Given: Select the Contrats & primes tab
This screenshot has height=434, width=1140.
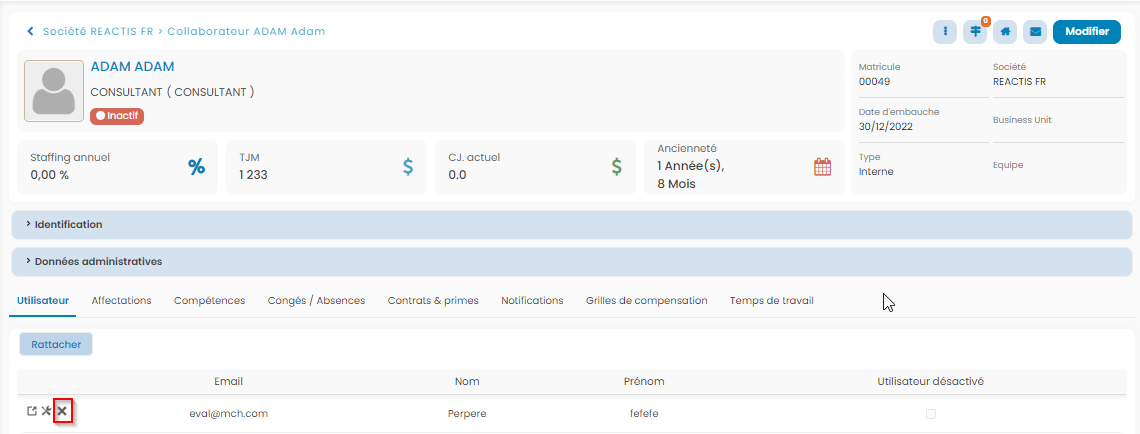Looking at the screenshot, I should pos(433,300).
